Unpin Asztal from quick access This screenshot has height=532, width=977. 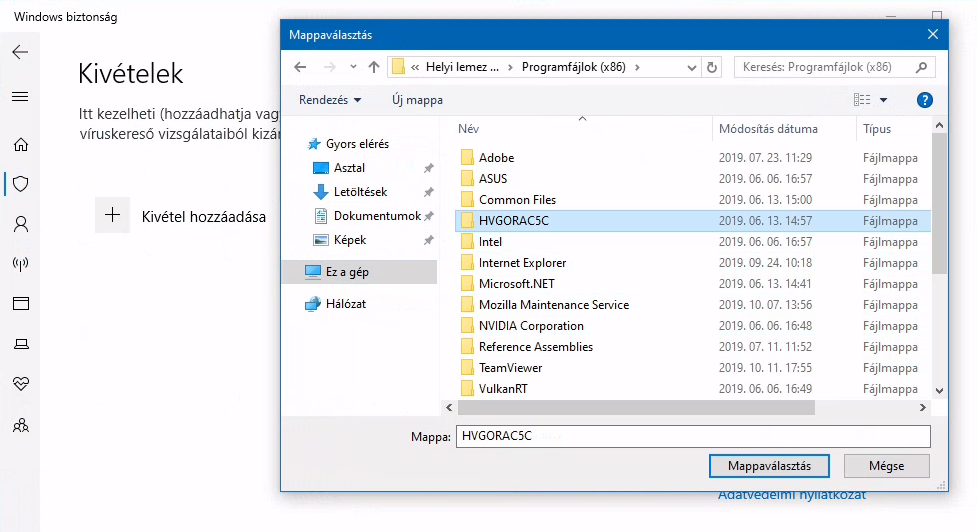429,168
